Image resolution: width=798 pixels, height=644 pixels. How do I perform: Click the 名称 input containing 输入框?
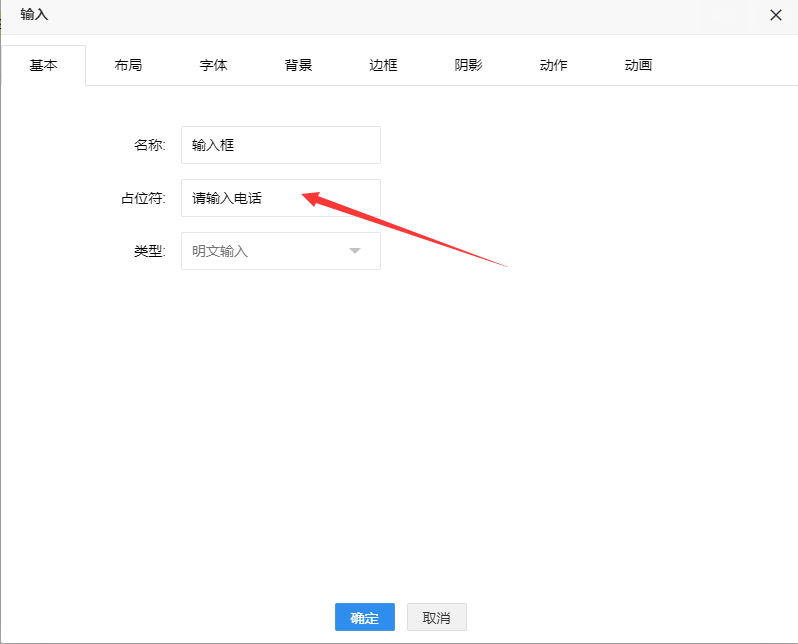pyautogui.click(x=280, y=145)
